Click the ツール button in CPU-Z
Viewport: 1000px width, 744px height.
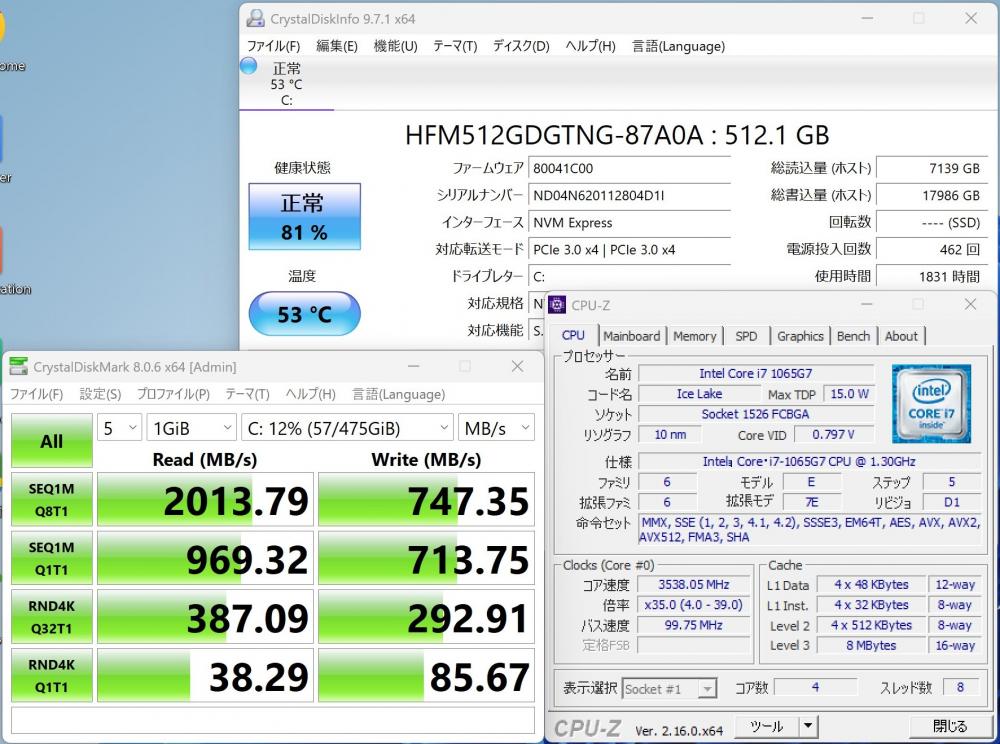[x=766, y=726]
